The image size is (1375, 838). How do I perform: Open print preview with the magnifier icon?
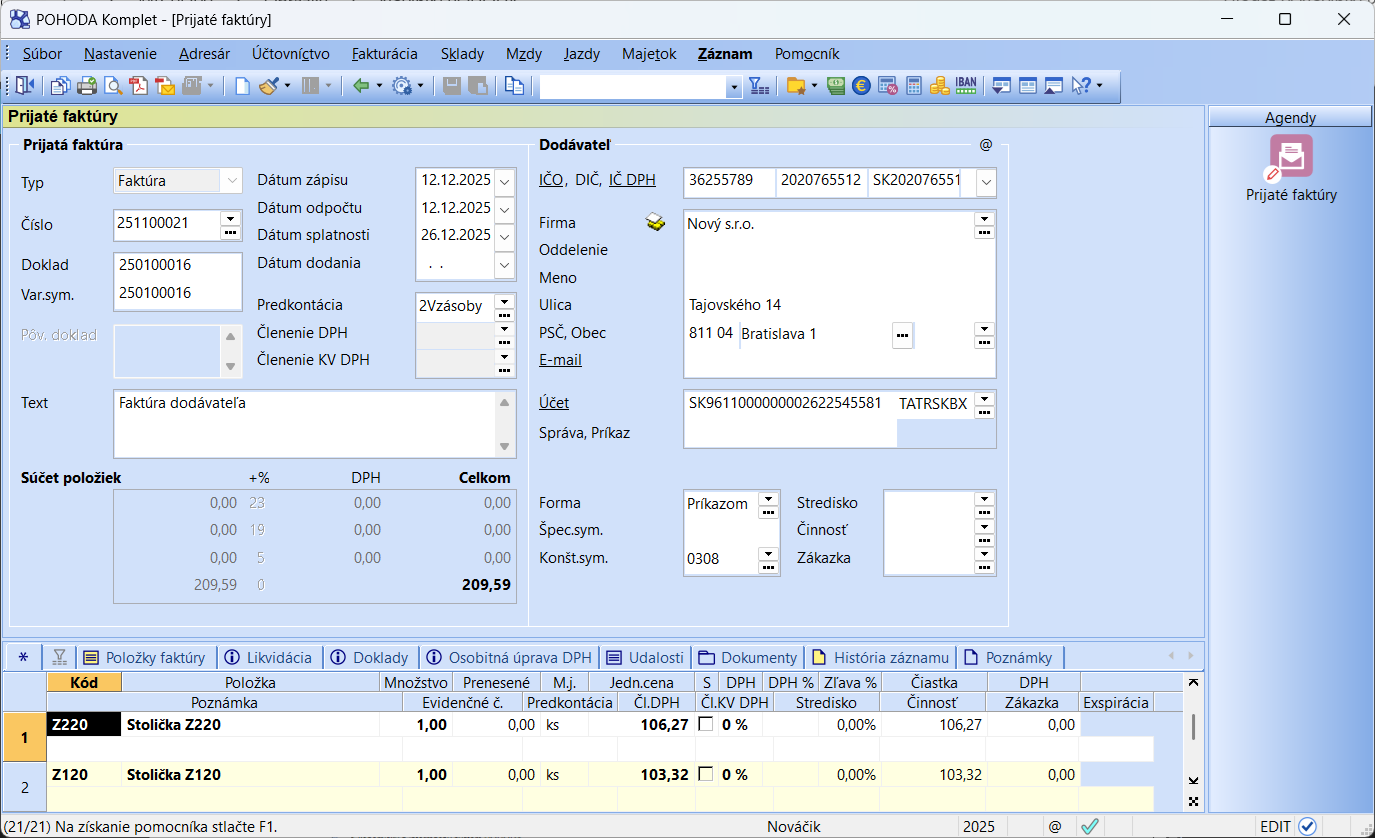pyautogui.click(x=113, y=86)
